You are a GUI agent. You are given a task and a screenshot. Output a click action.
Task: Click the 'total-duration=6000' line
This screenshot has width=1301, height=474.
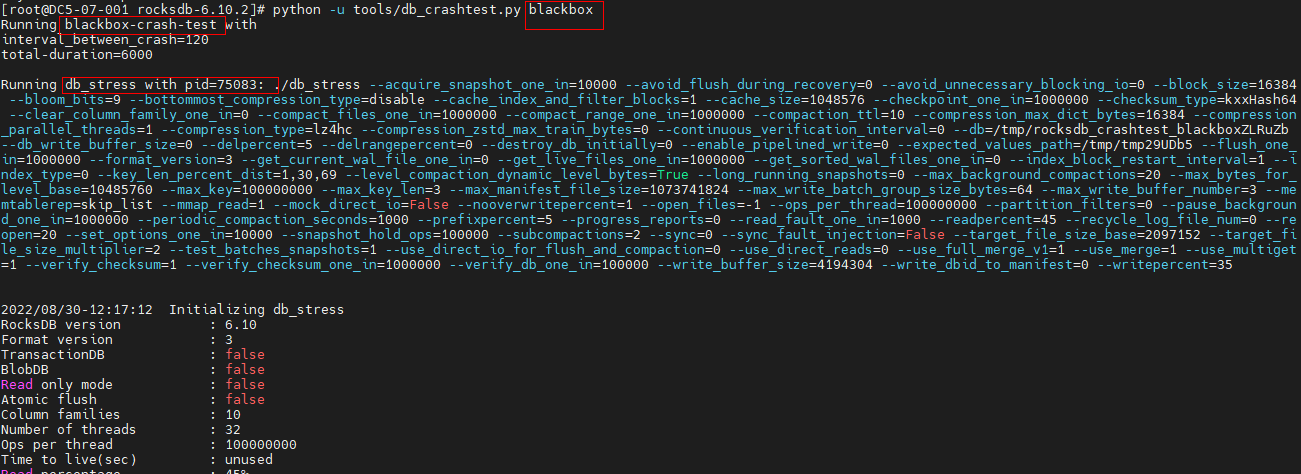77,54
